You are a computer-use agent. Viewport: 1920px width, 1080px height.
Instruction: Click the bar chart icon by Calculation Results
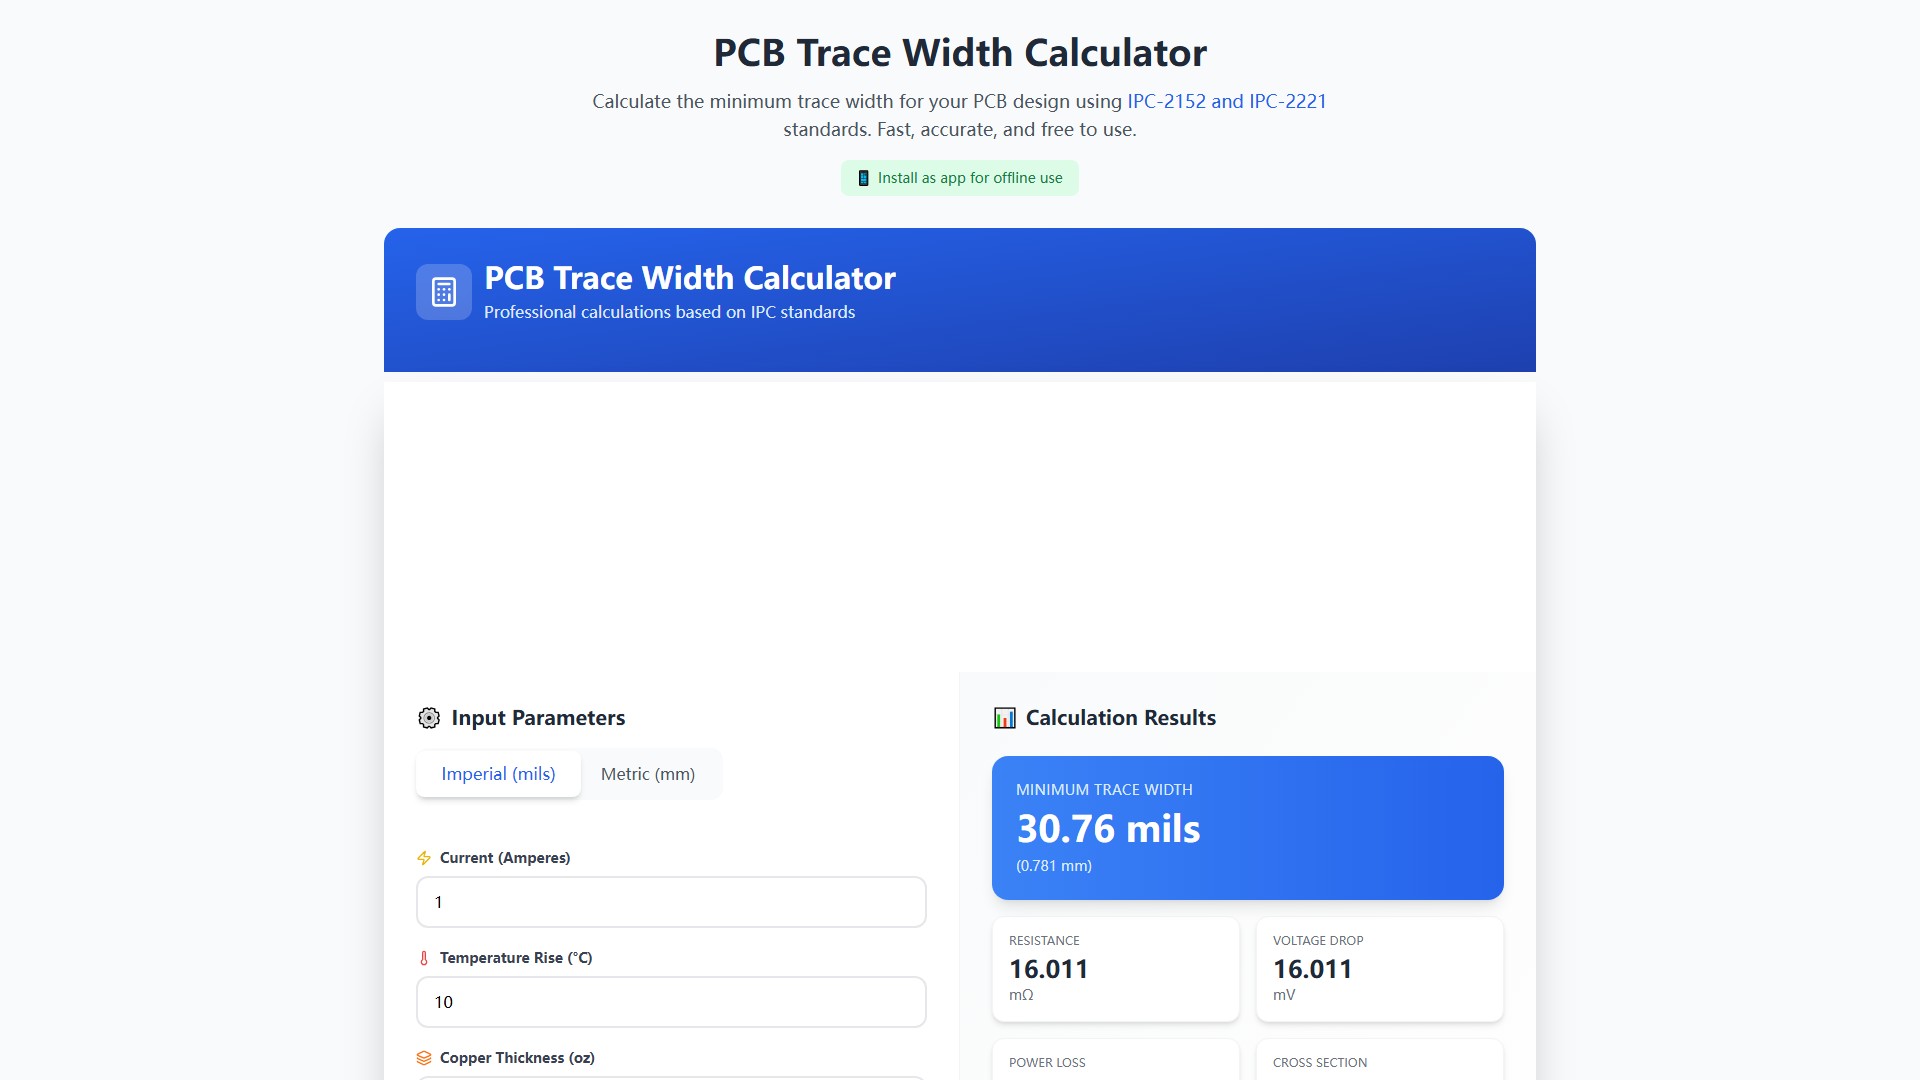pyautogui.click(x=1004, y=718)
